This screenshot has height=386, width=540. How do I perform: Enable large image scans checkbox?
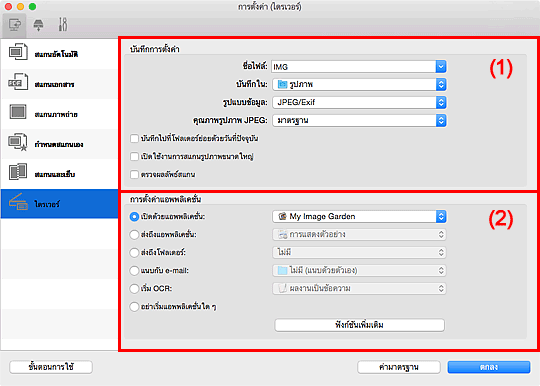pyautogui.click(x=134, y=157)
